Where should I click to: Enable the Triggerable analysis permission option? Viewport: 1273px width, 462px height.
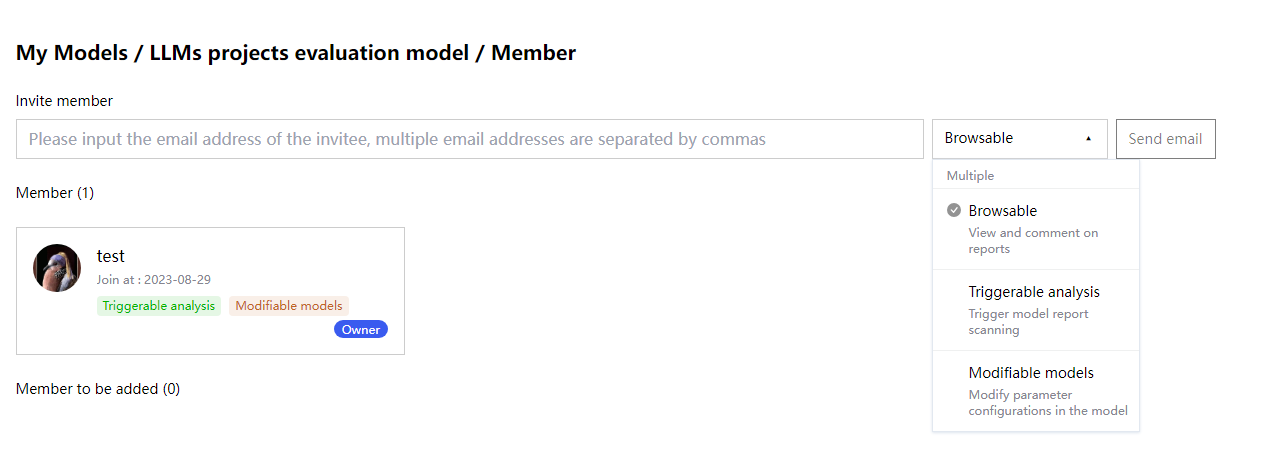pyautogui.click(x=1036, y=310)
